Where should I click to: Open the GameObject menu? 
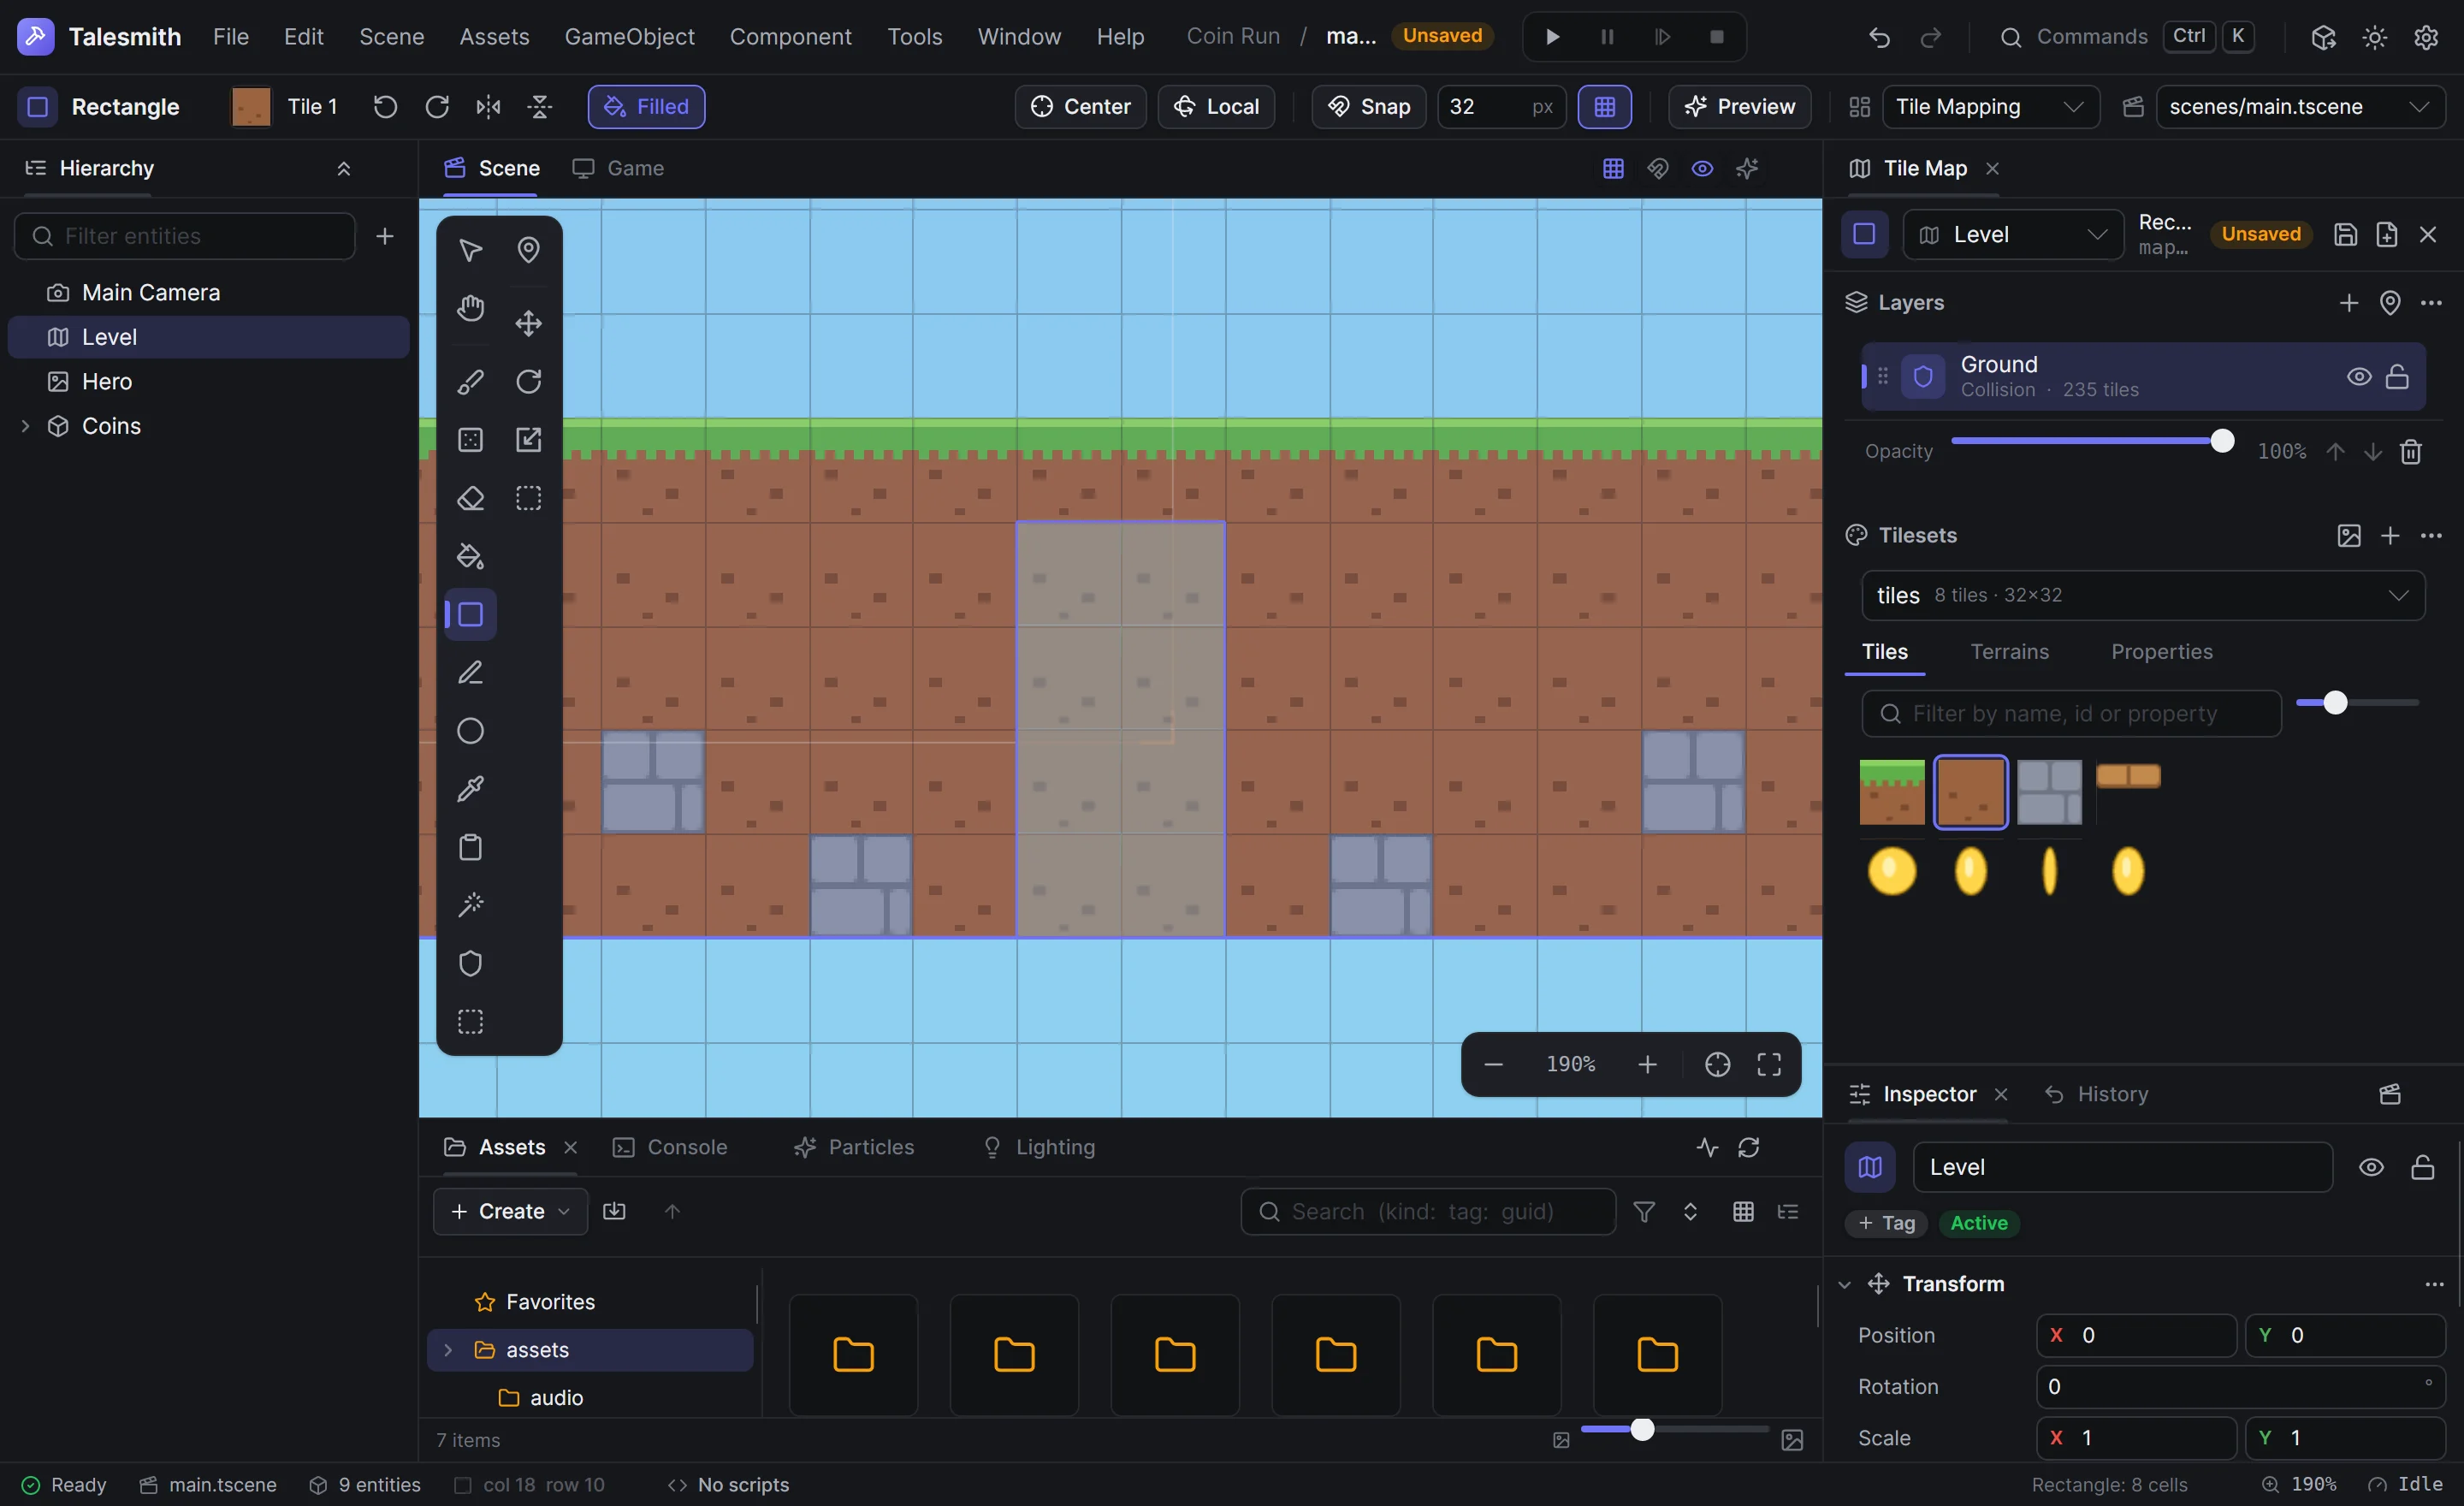[629, 37]
